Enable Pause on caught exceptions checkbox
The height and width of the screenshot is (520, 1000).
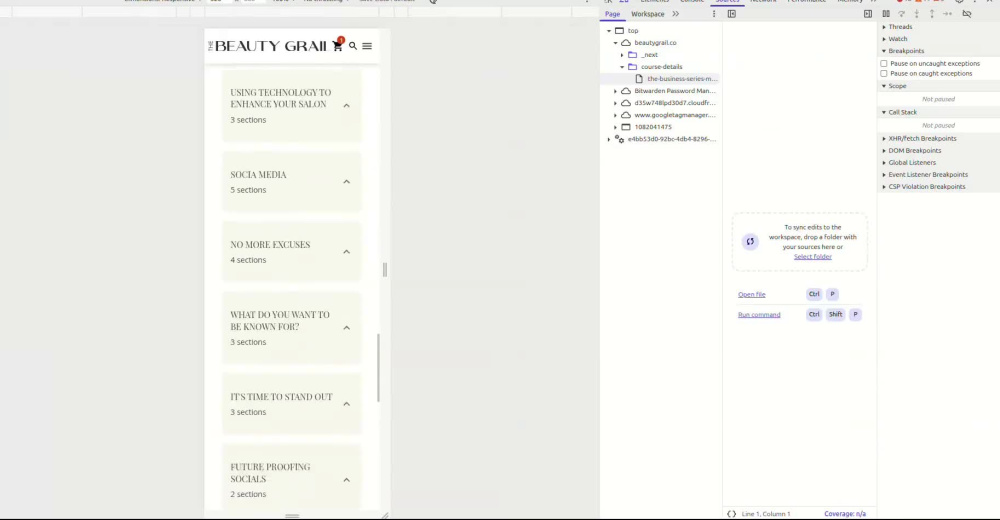tap(884, 73)
